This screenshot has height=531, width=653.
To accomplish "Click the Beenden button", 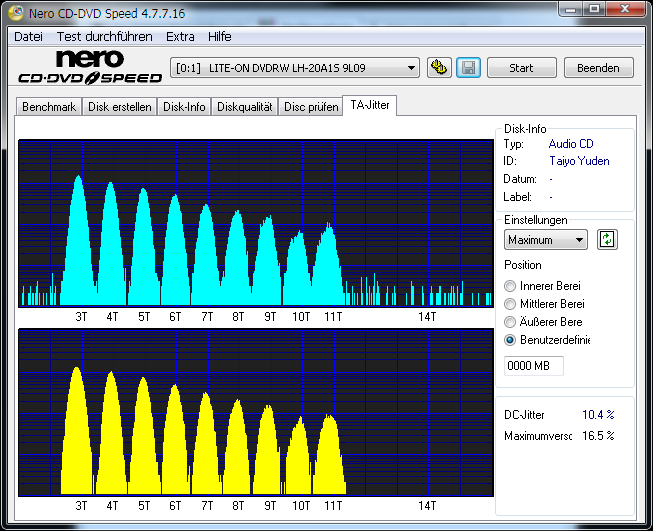I will click(x=598, y=68).
